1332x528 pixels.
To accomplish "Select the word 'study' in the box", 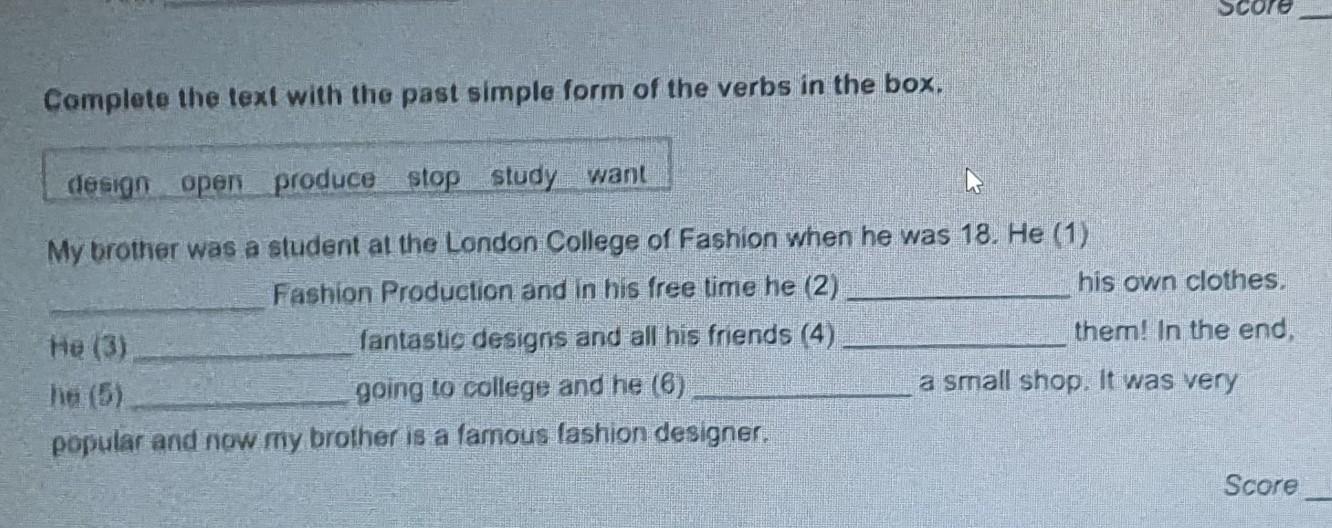I will point(524,178).
